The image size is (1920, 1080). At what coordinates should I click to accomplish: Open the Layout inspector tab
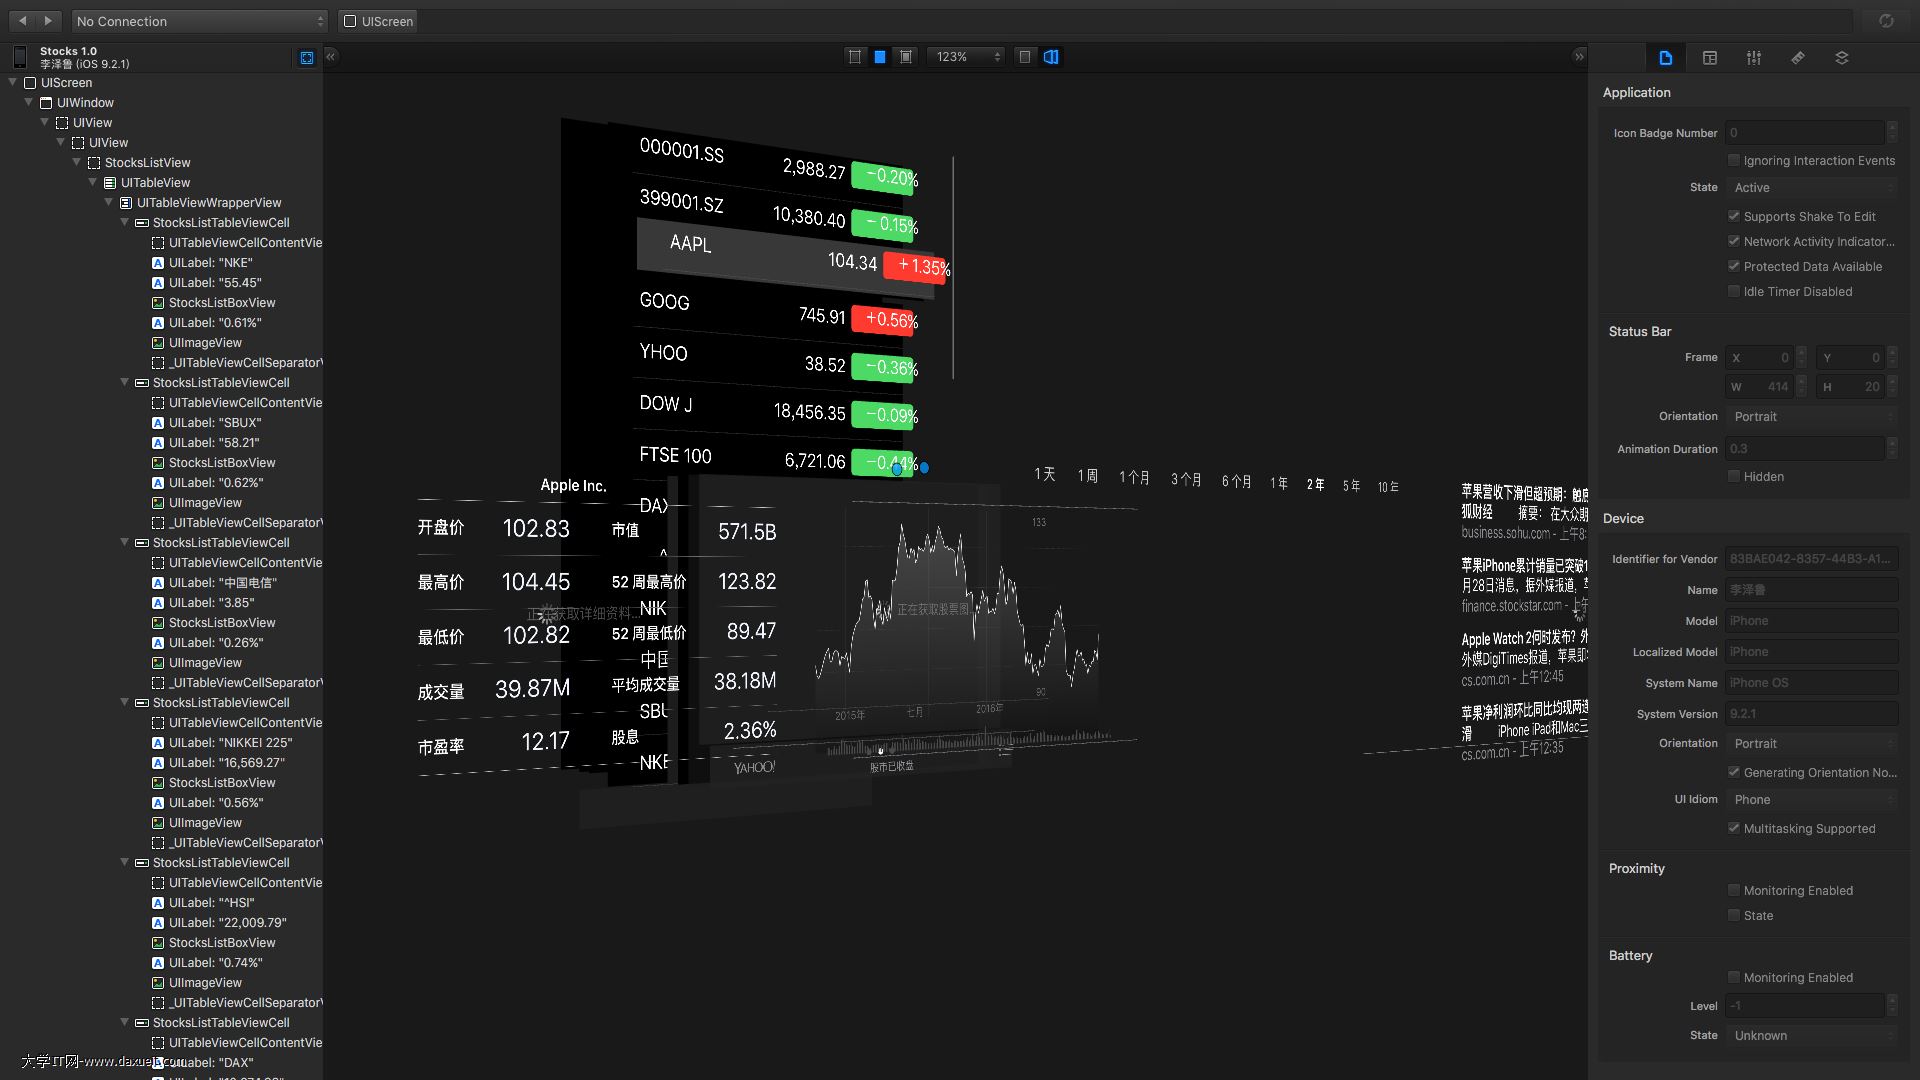[1709, 58]
